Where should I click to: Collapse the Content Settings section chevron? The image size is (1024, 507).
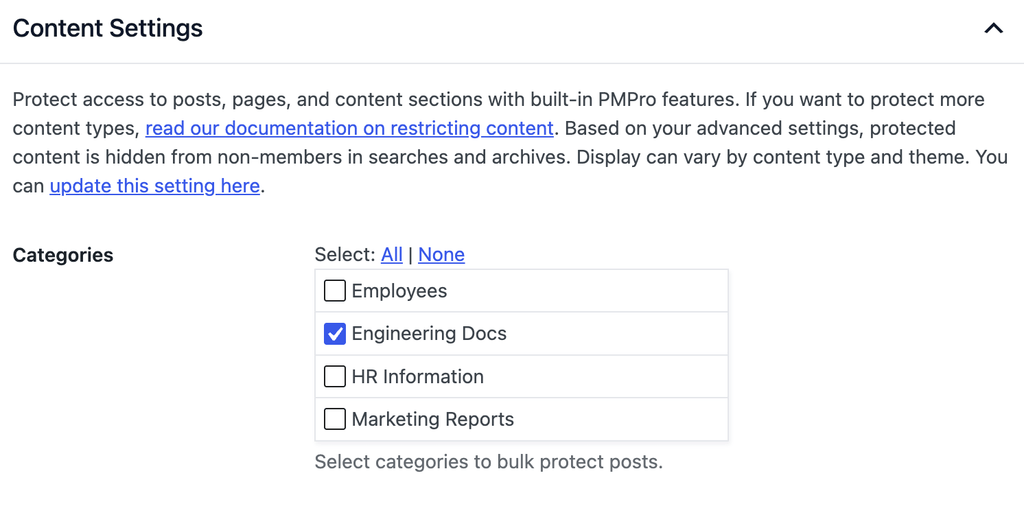pyautogui.click(x=993, y=29)
